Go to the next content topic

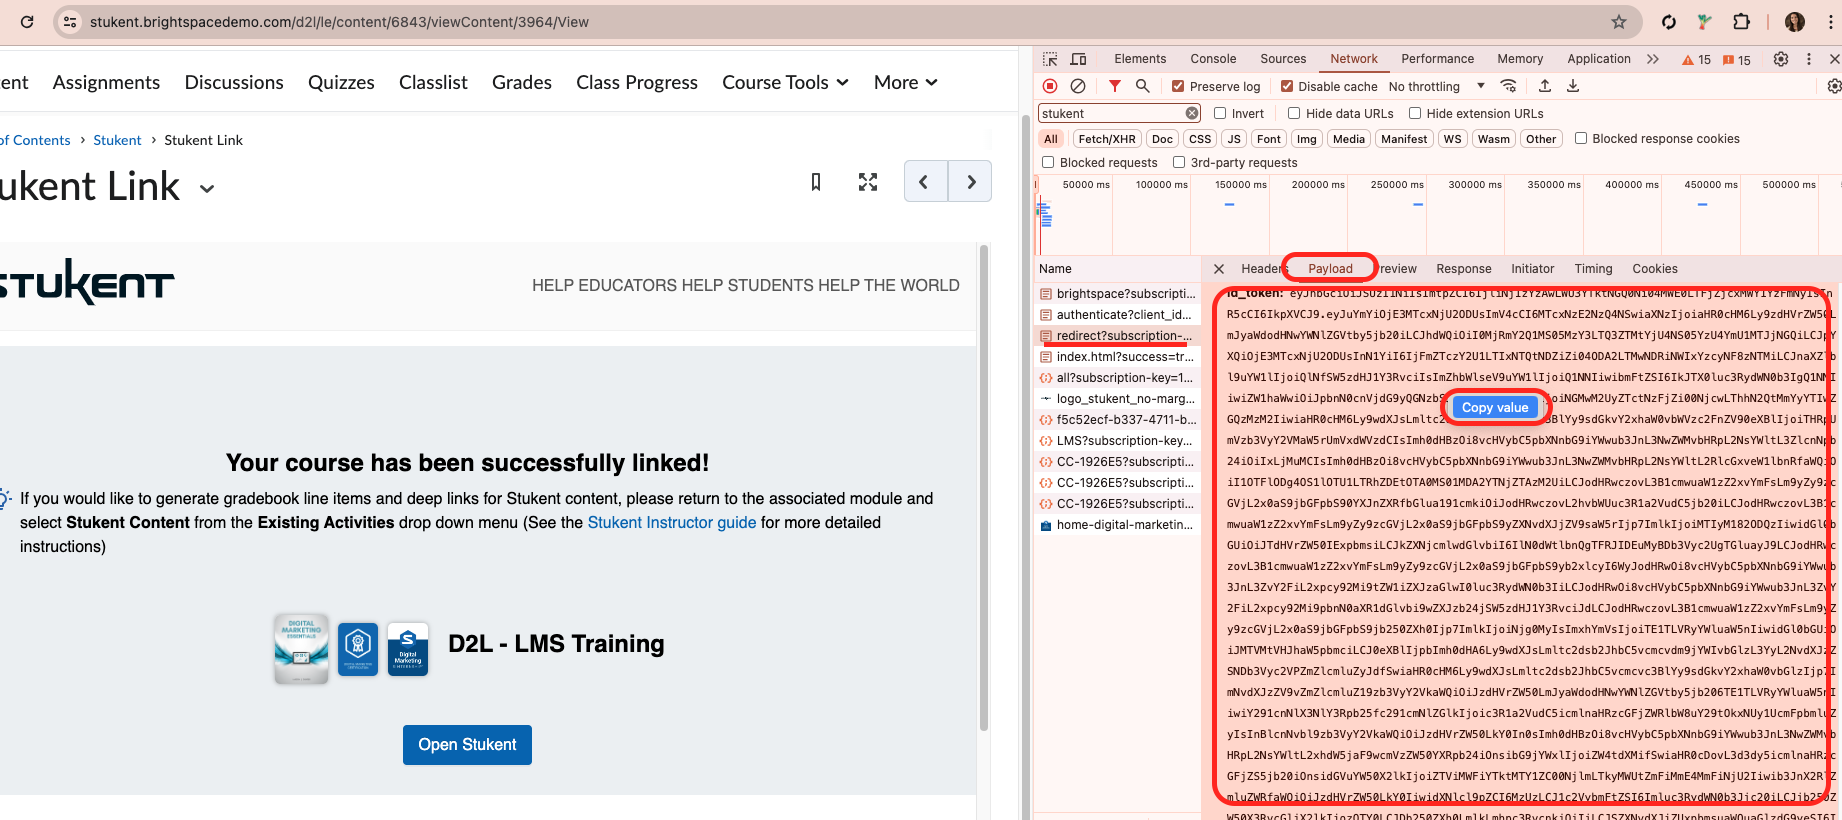[970, 182]
